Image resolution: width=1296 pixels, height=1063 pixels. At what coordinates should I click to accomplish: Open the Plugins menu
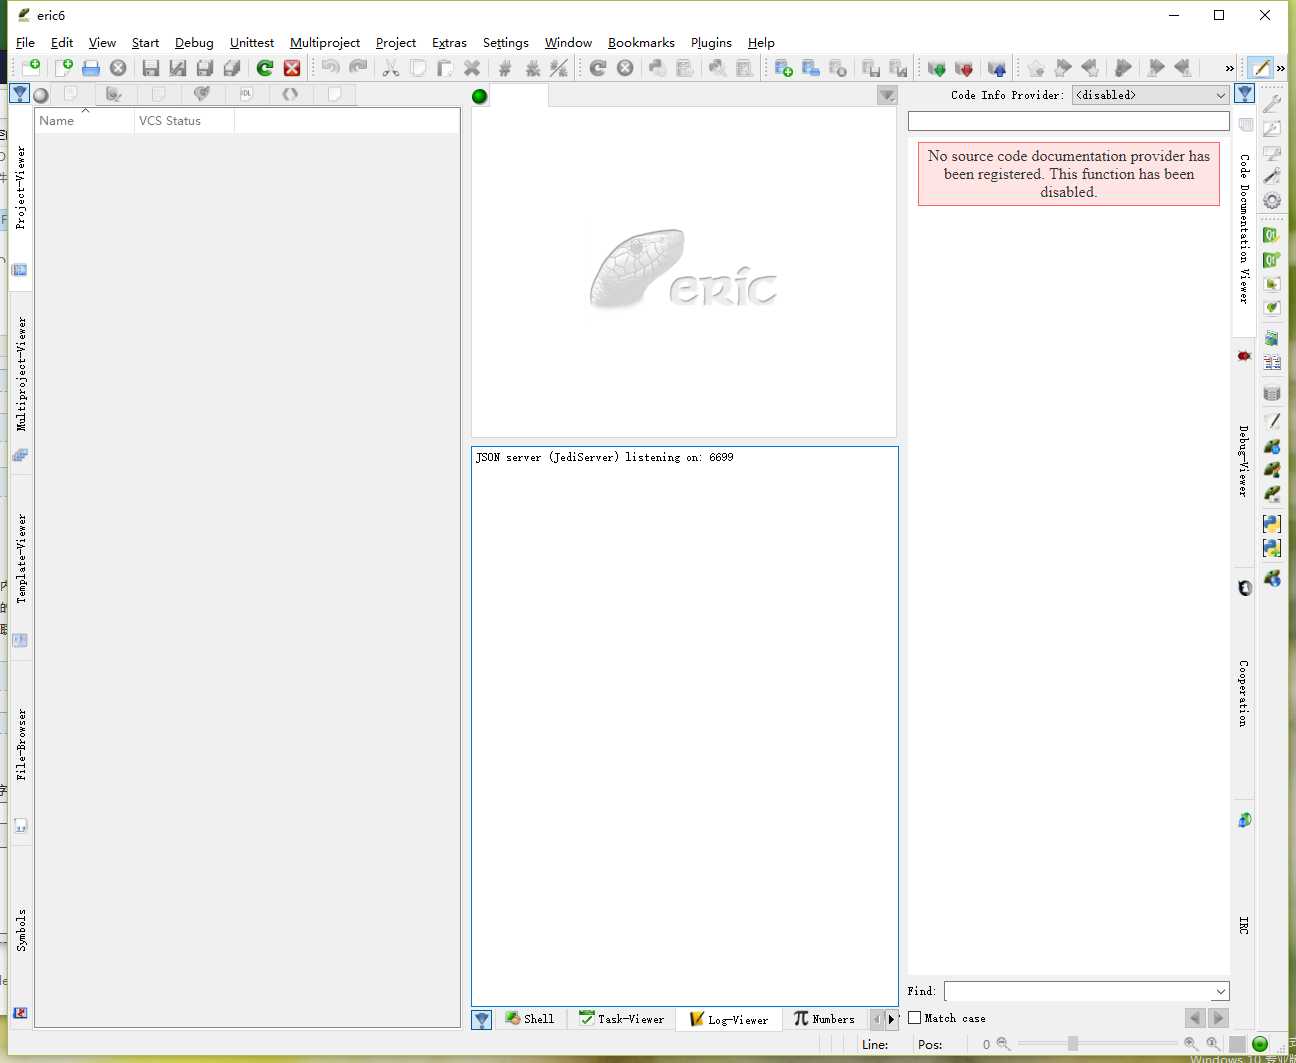(711, 43)
